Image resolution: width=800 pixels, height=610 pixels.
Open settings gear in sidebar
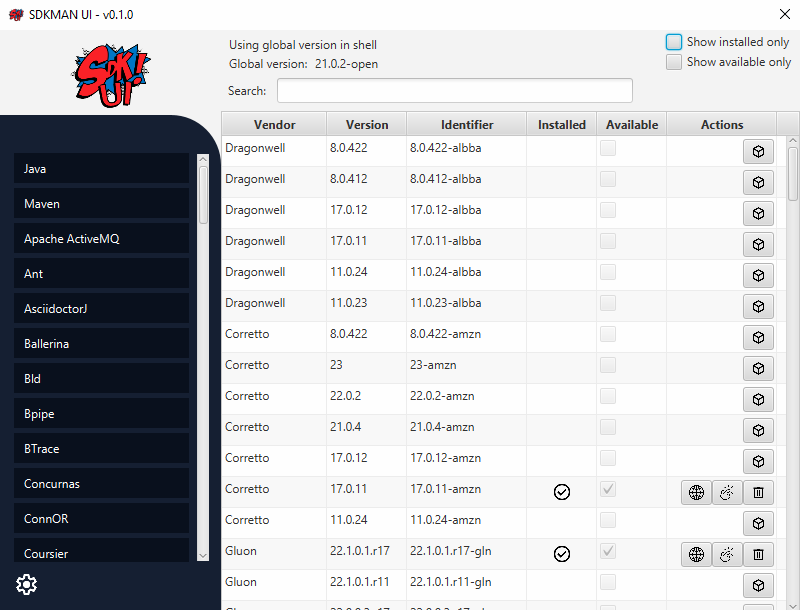[27, 584]
